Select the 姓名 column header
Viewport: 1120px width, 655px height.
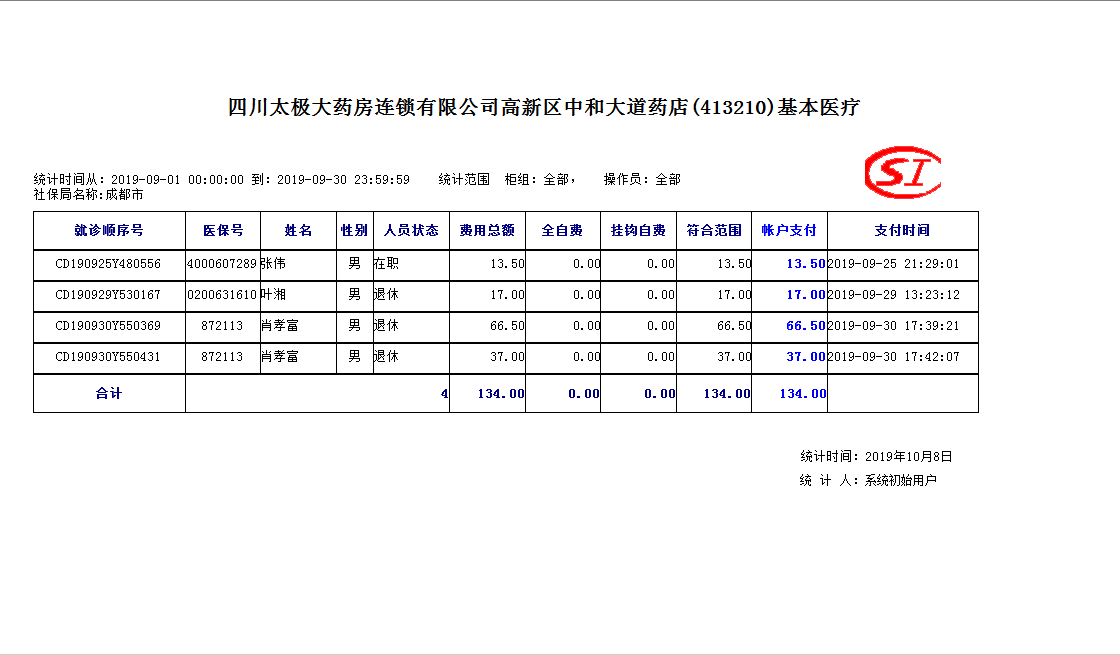tap(299, 231)
